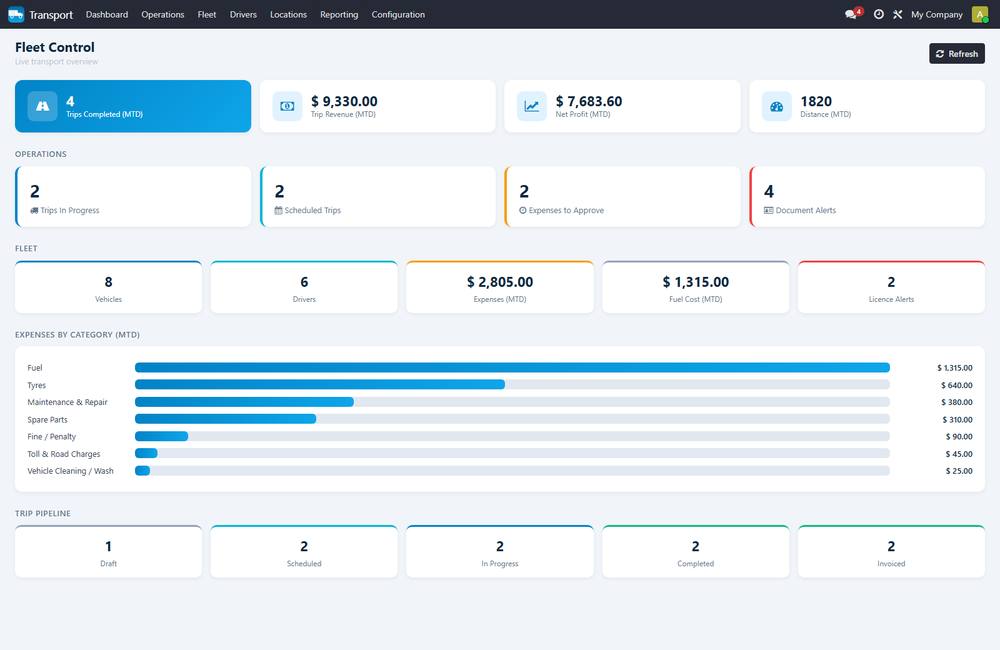Screen dimensions: 1000x650
Task: Click the $ 310.00 Spare Parts amount
Action: coord(957,420)
